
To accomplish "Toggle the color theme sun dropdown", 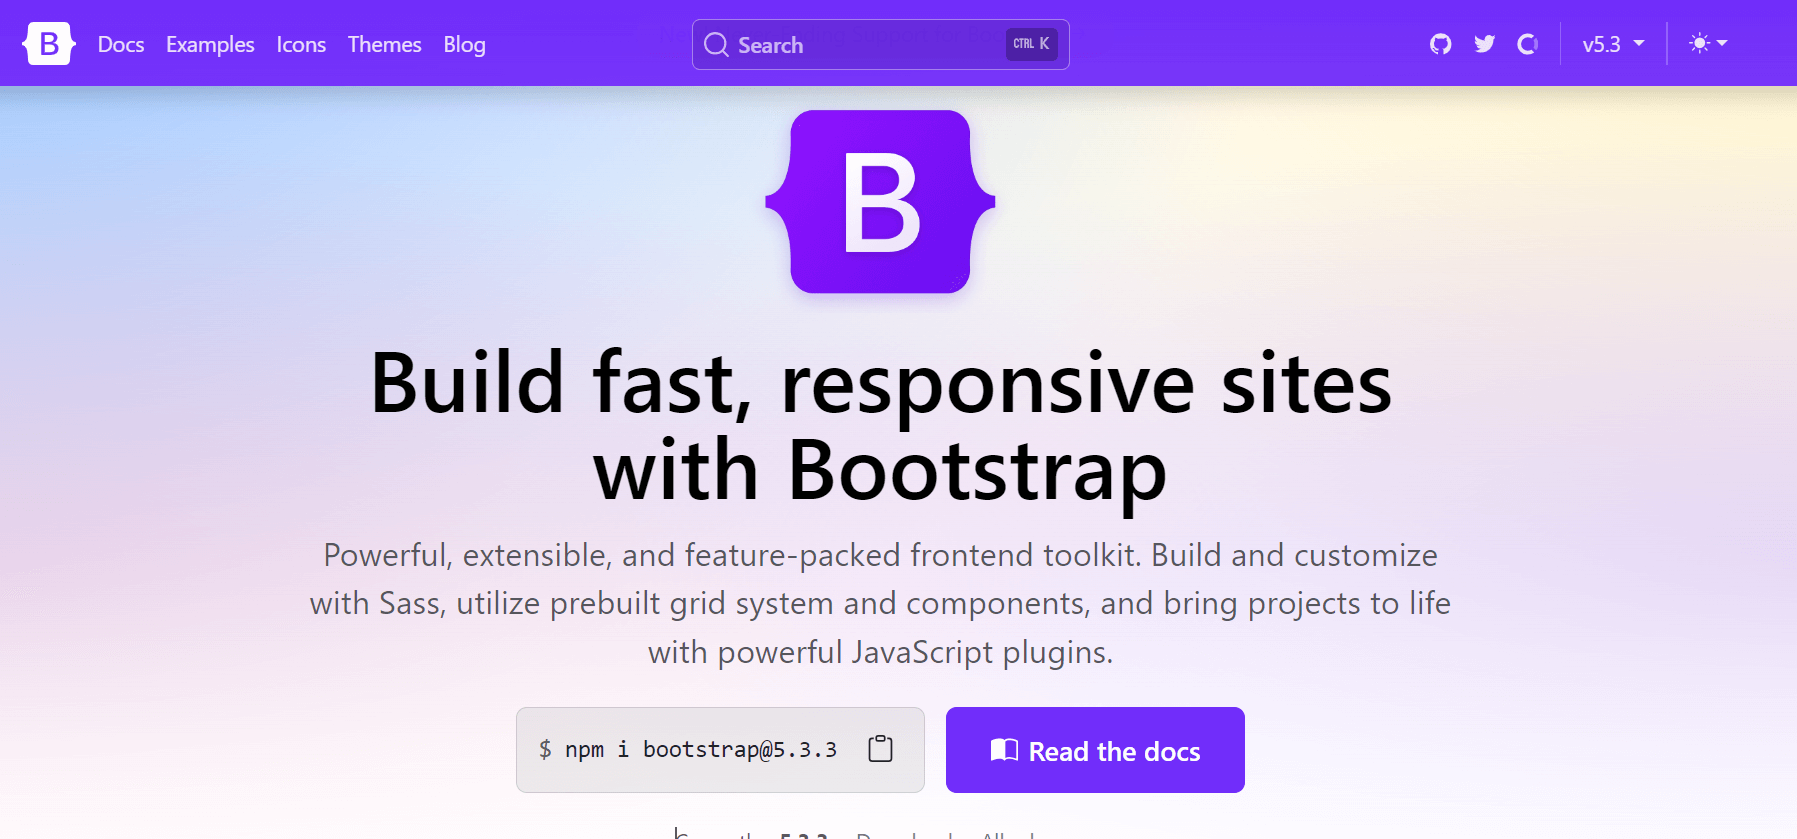I will [1708, 44].
